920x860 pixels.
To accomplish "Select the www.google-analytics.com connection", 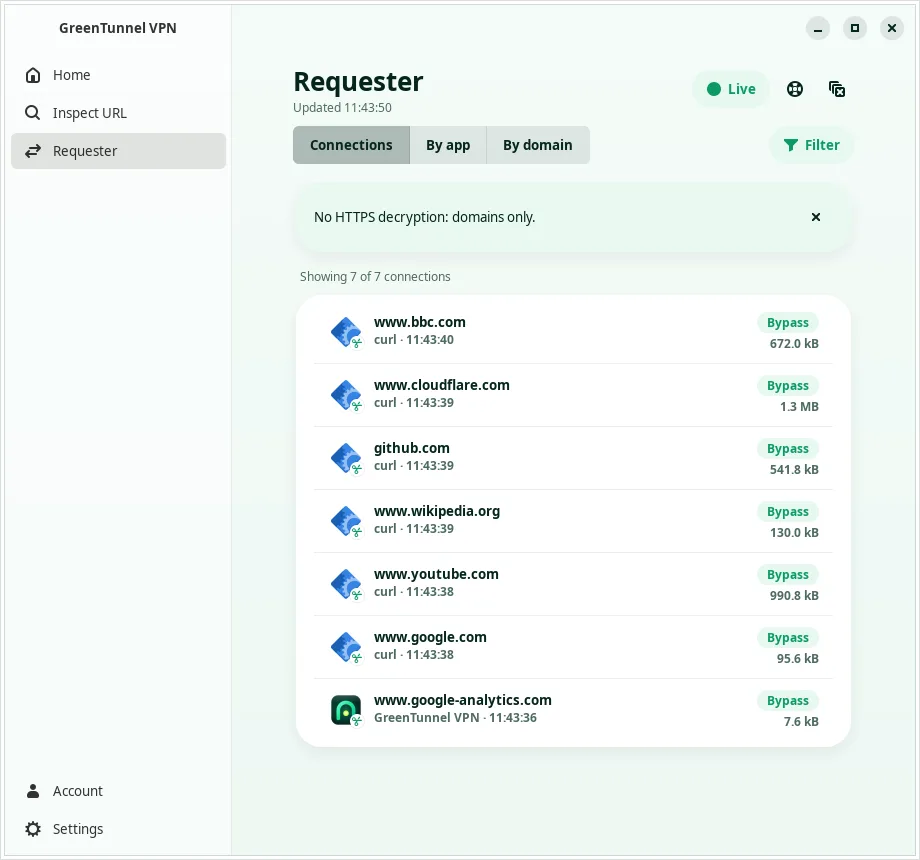I will (x=573, y=710).
